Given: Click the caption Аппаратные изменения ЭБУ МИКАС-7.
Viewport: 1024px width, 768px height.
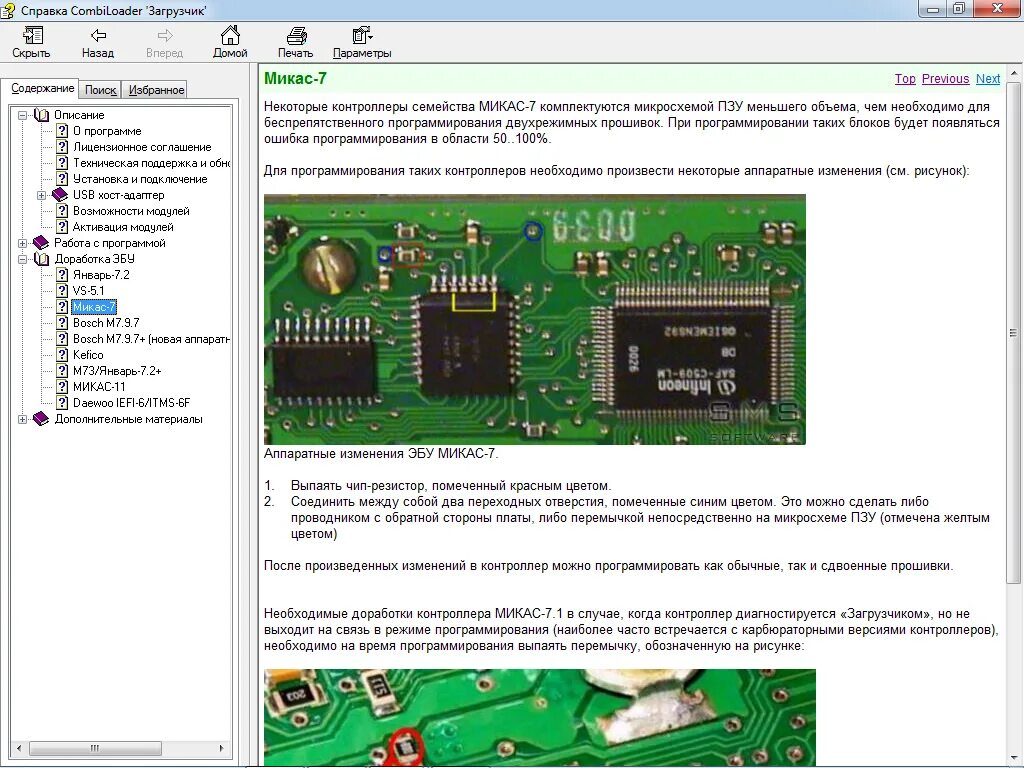Looking at the screenshot, I should tap(381, 453).
